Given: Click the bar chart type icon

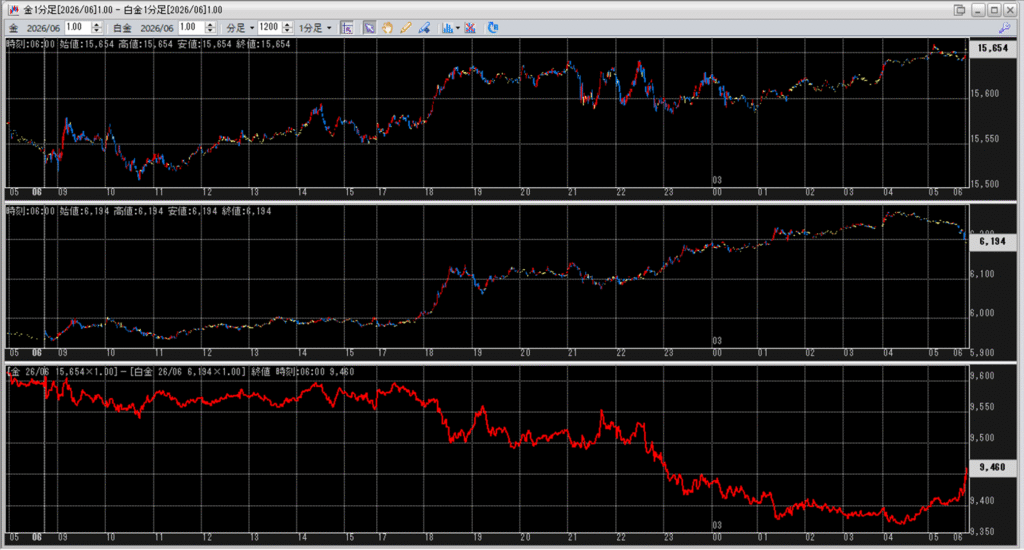Looking at the screenshot, I should (447, 28).
